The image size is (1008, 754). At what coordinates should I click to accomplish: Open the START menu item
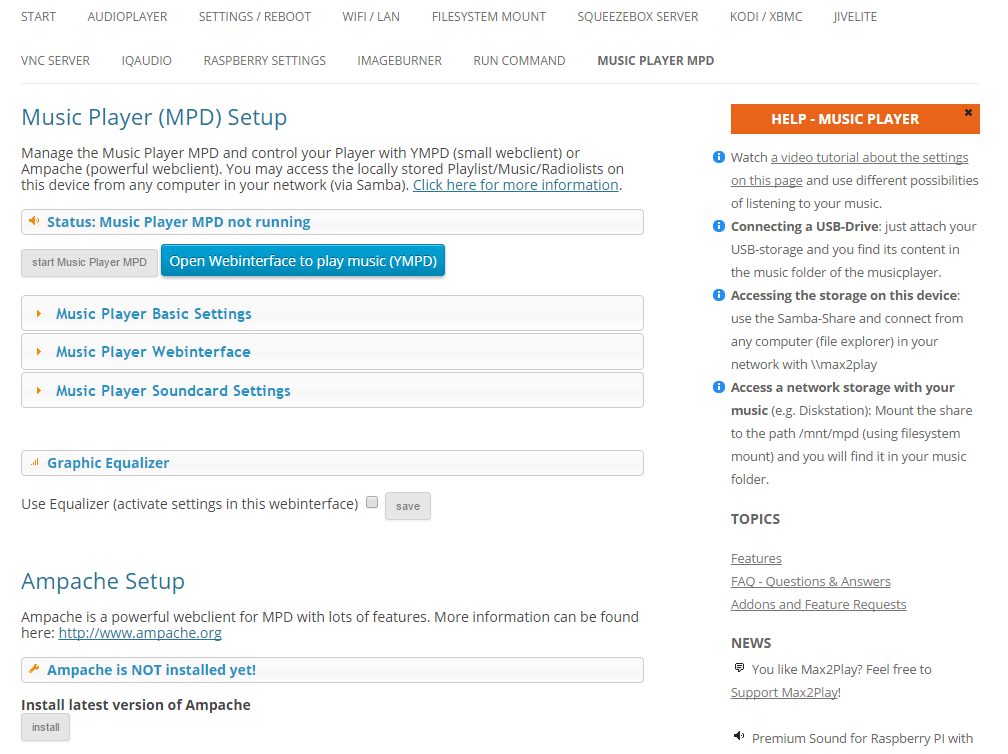click(39, 17)
